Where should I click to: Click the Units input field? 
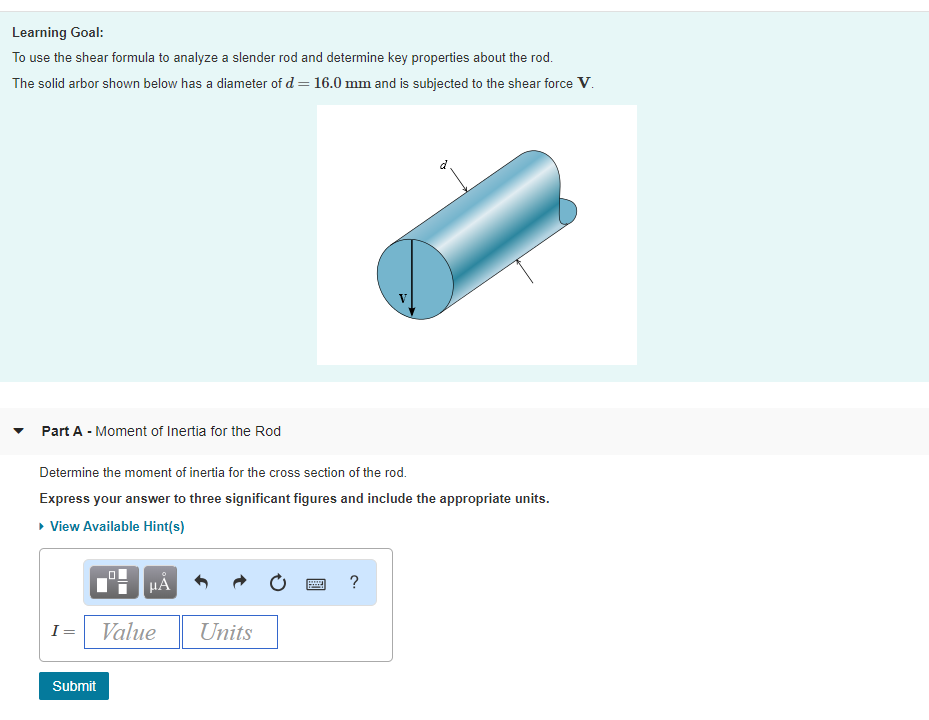coord(229,631)
